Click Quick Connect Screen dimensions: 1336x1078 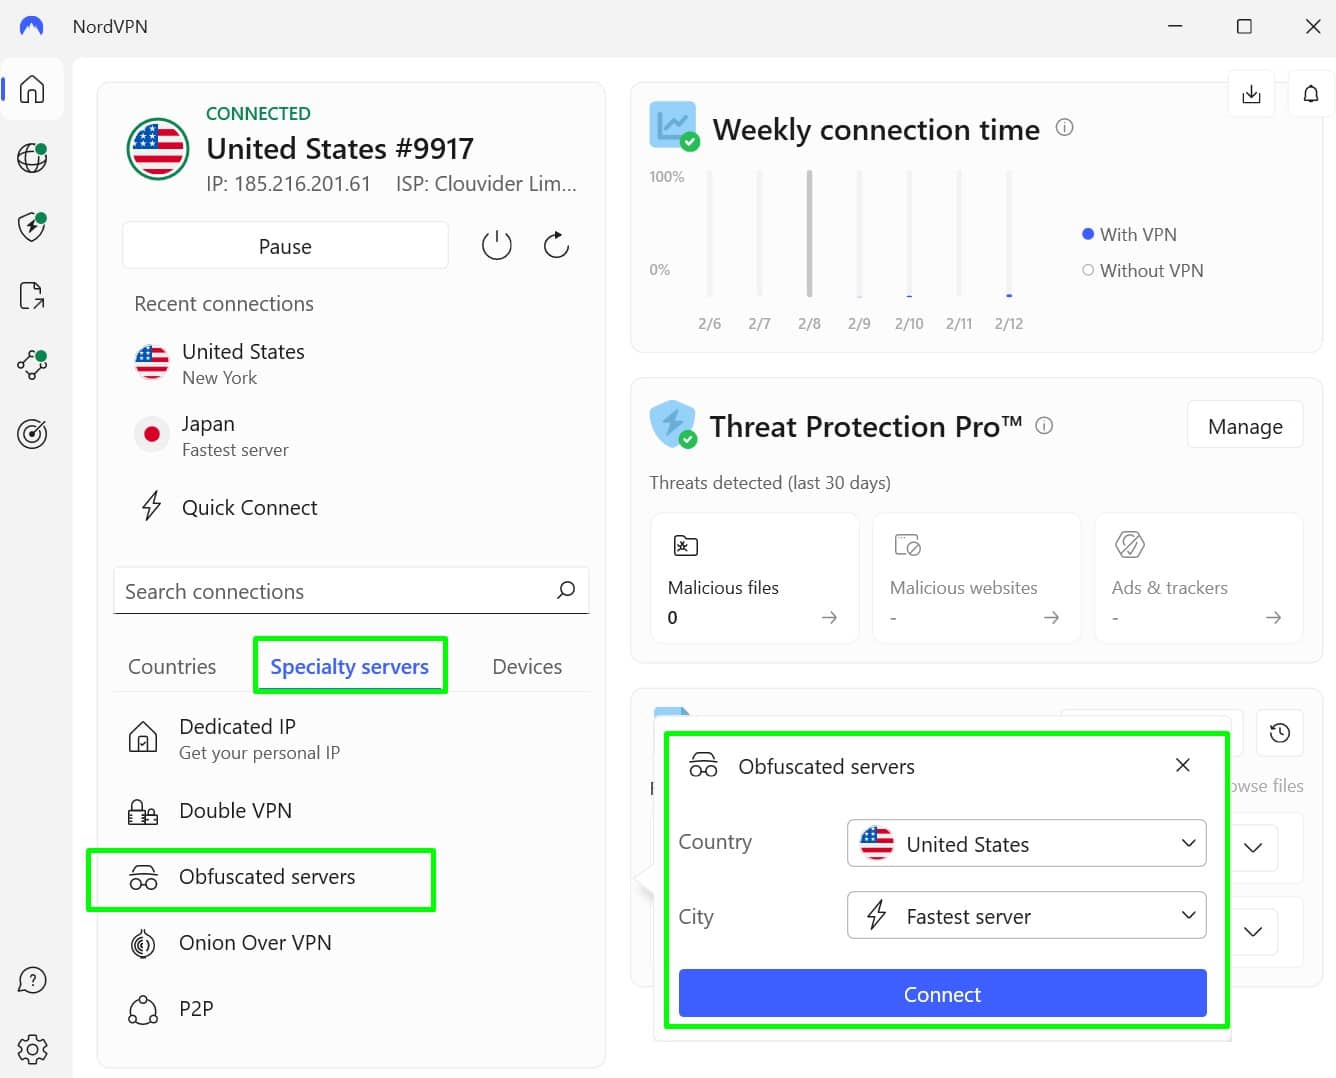point(249,507)
